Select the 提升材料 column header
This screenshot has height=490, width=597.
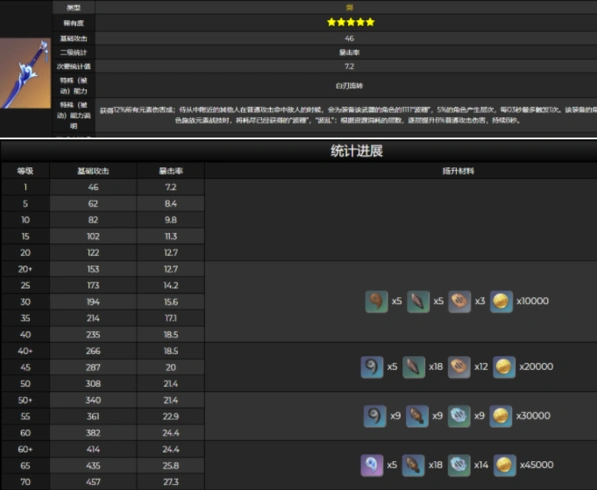pos(458,171)
